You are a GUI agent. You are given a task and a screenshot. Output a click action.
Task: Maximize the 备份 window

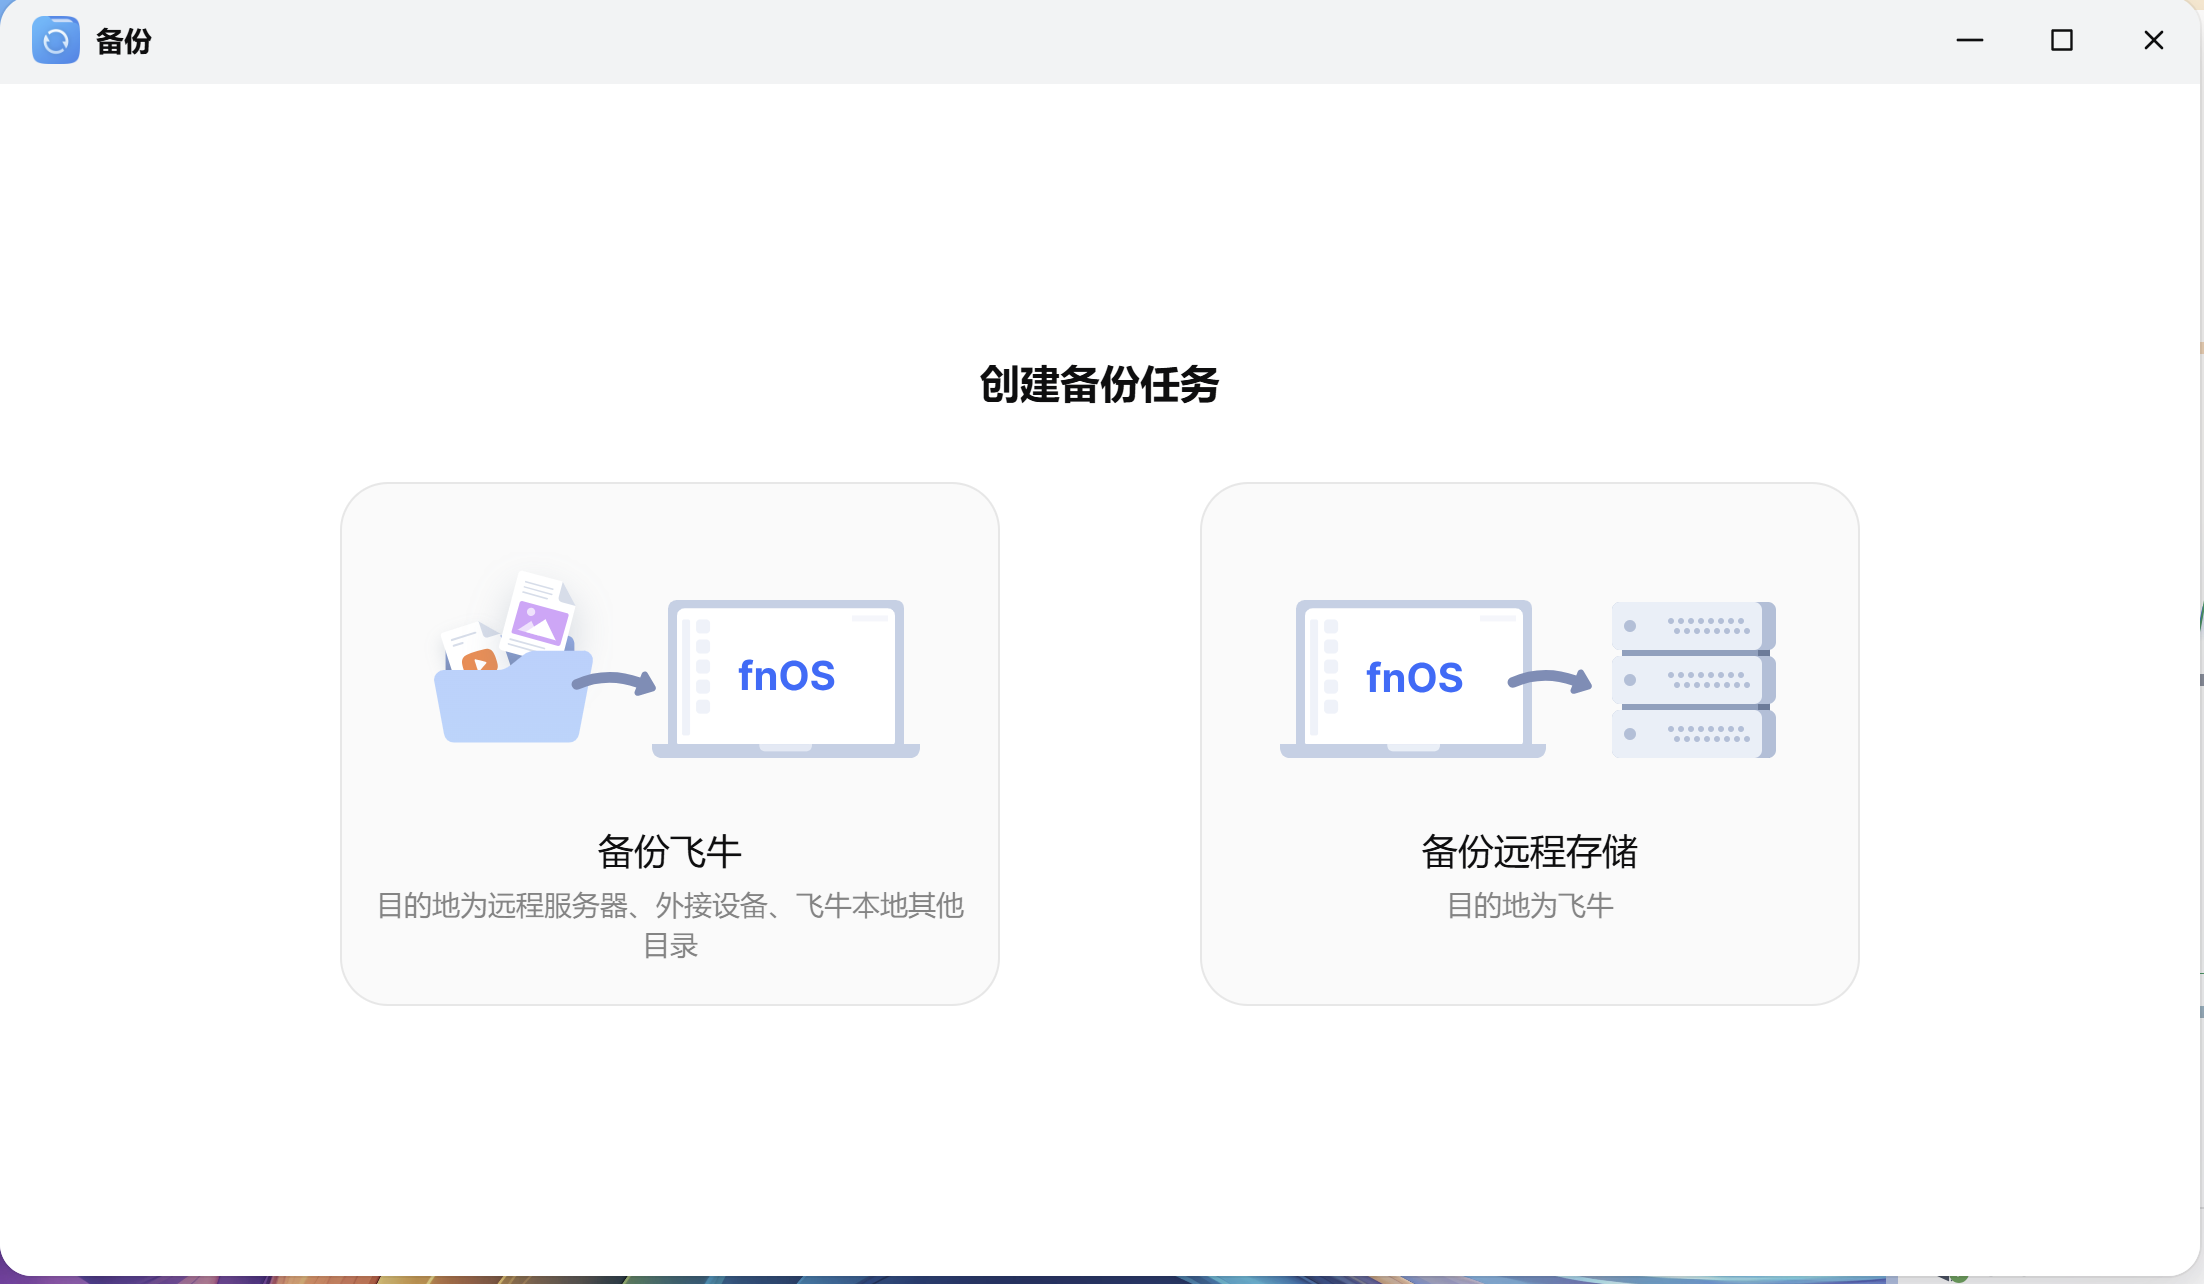point(2061,40)
